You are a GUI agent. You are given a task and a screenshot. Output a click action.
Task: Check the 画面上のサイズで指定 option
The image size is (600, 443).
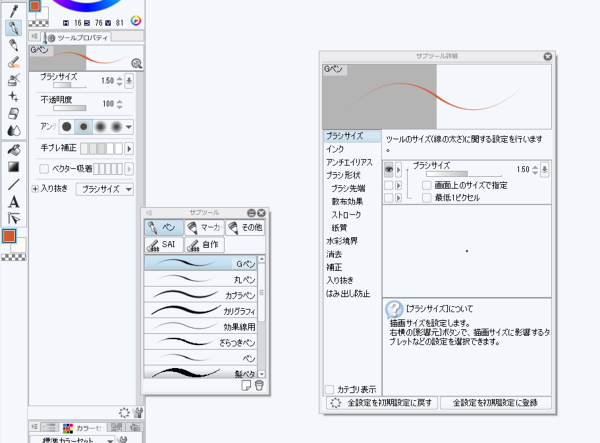tap(427, 185)
